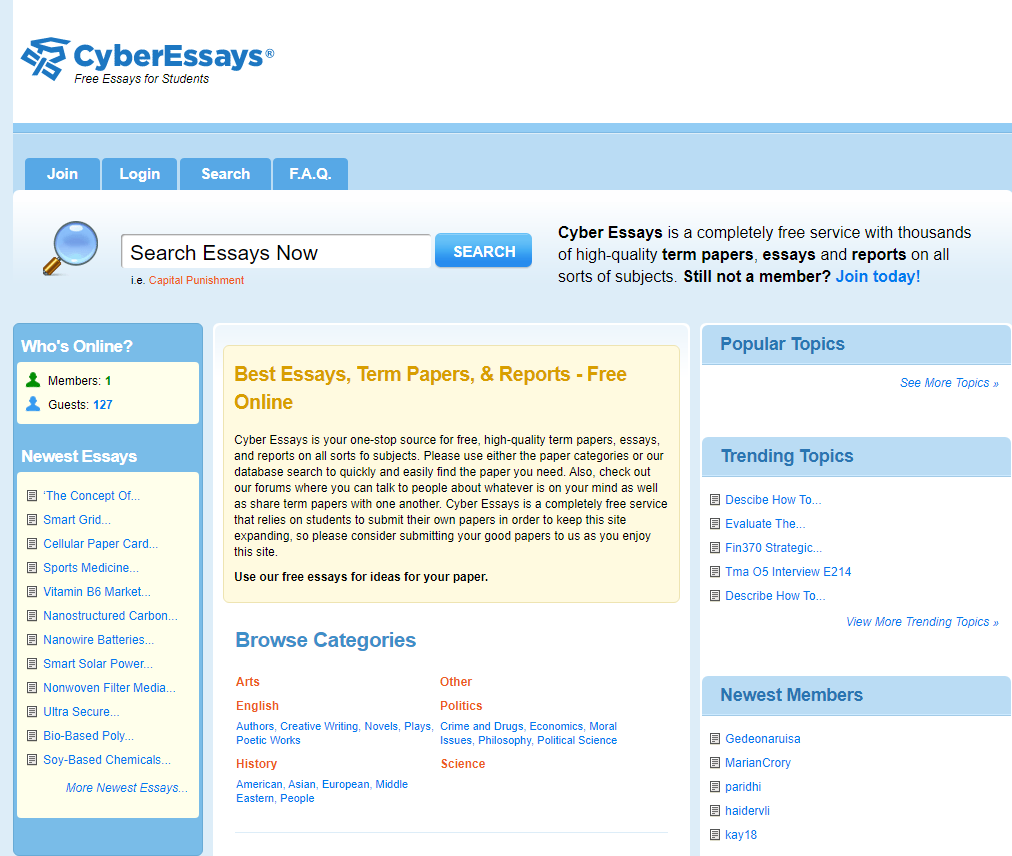Open Nanowire Batteries essay link

point(98,640)
